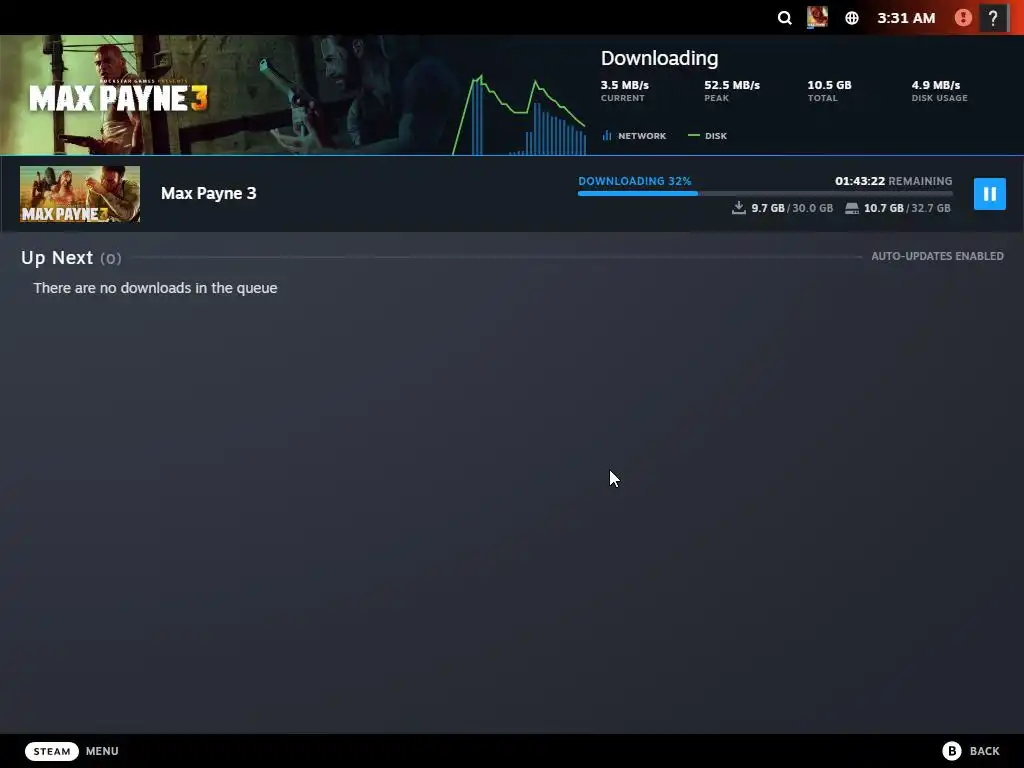Click the network and disk activity graph
This screenshot has height=768, width=1024.
pyautogui.click(x=519, y=115)
